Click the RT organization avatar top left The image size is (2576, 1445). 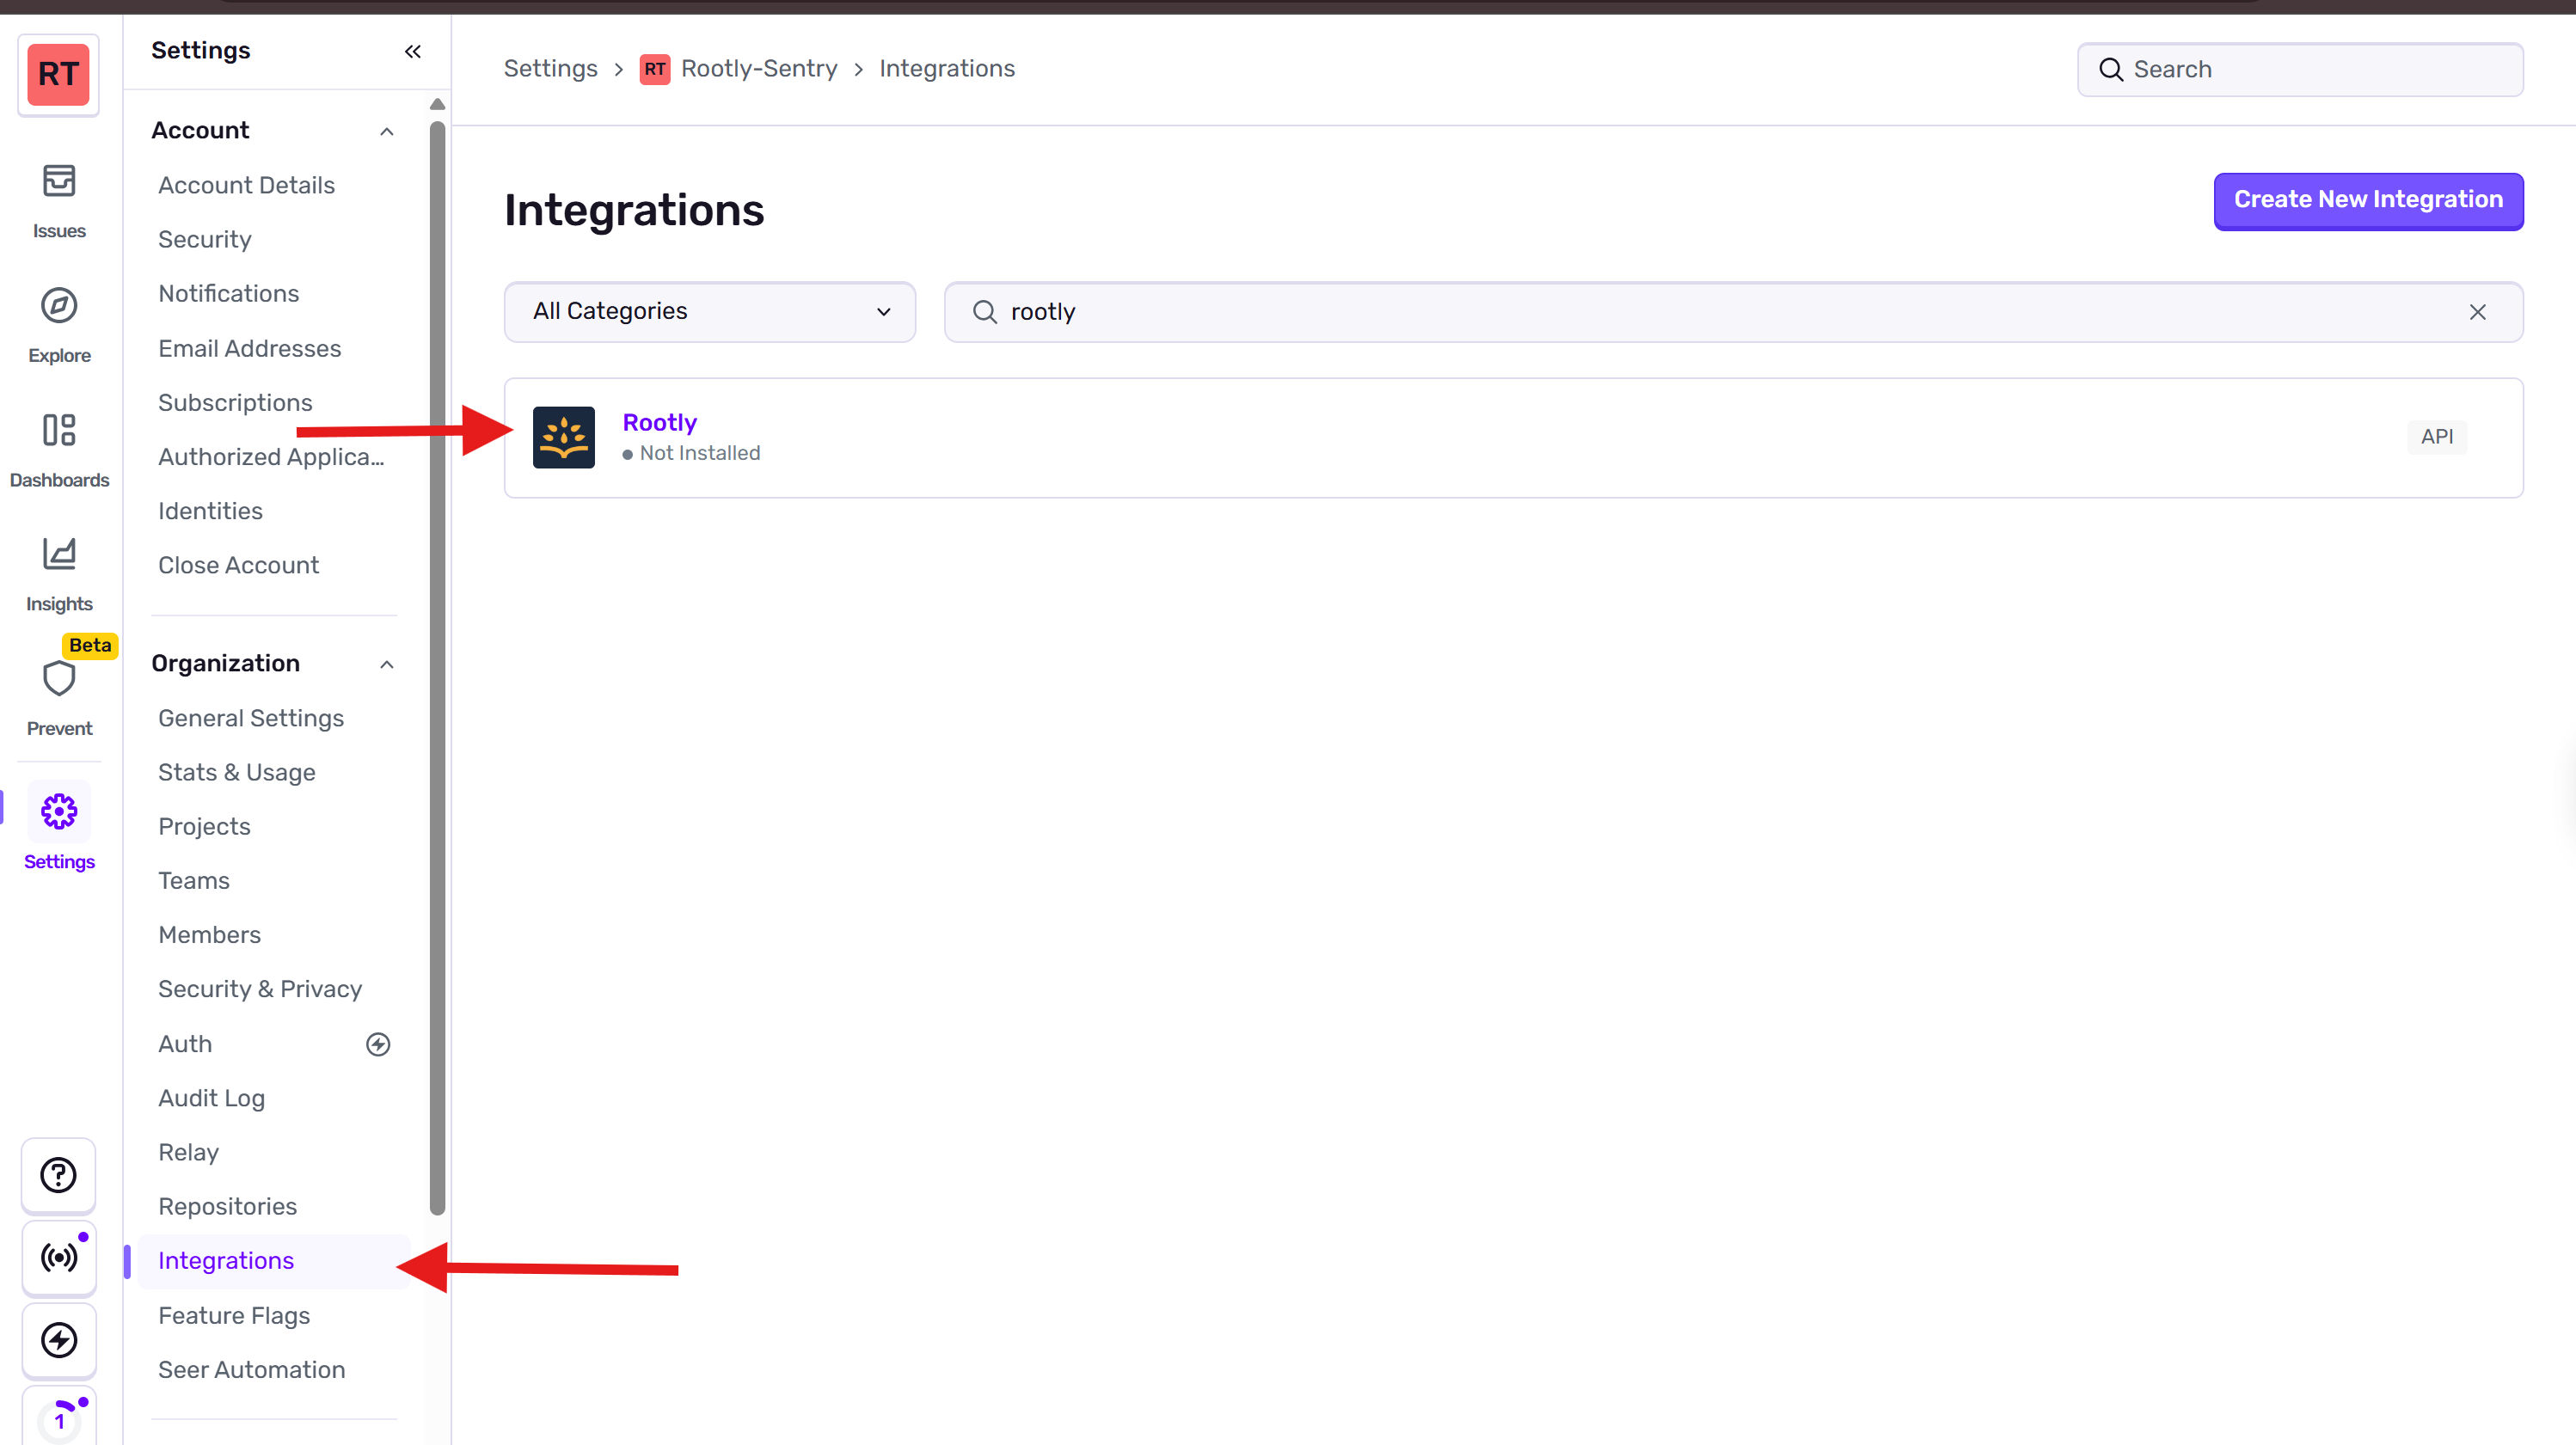[x=57, y=74]
